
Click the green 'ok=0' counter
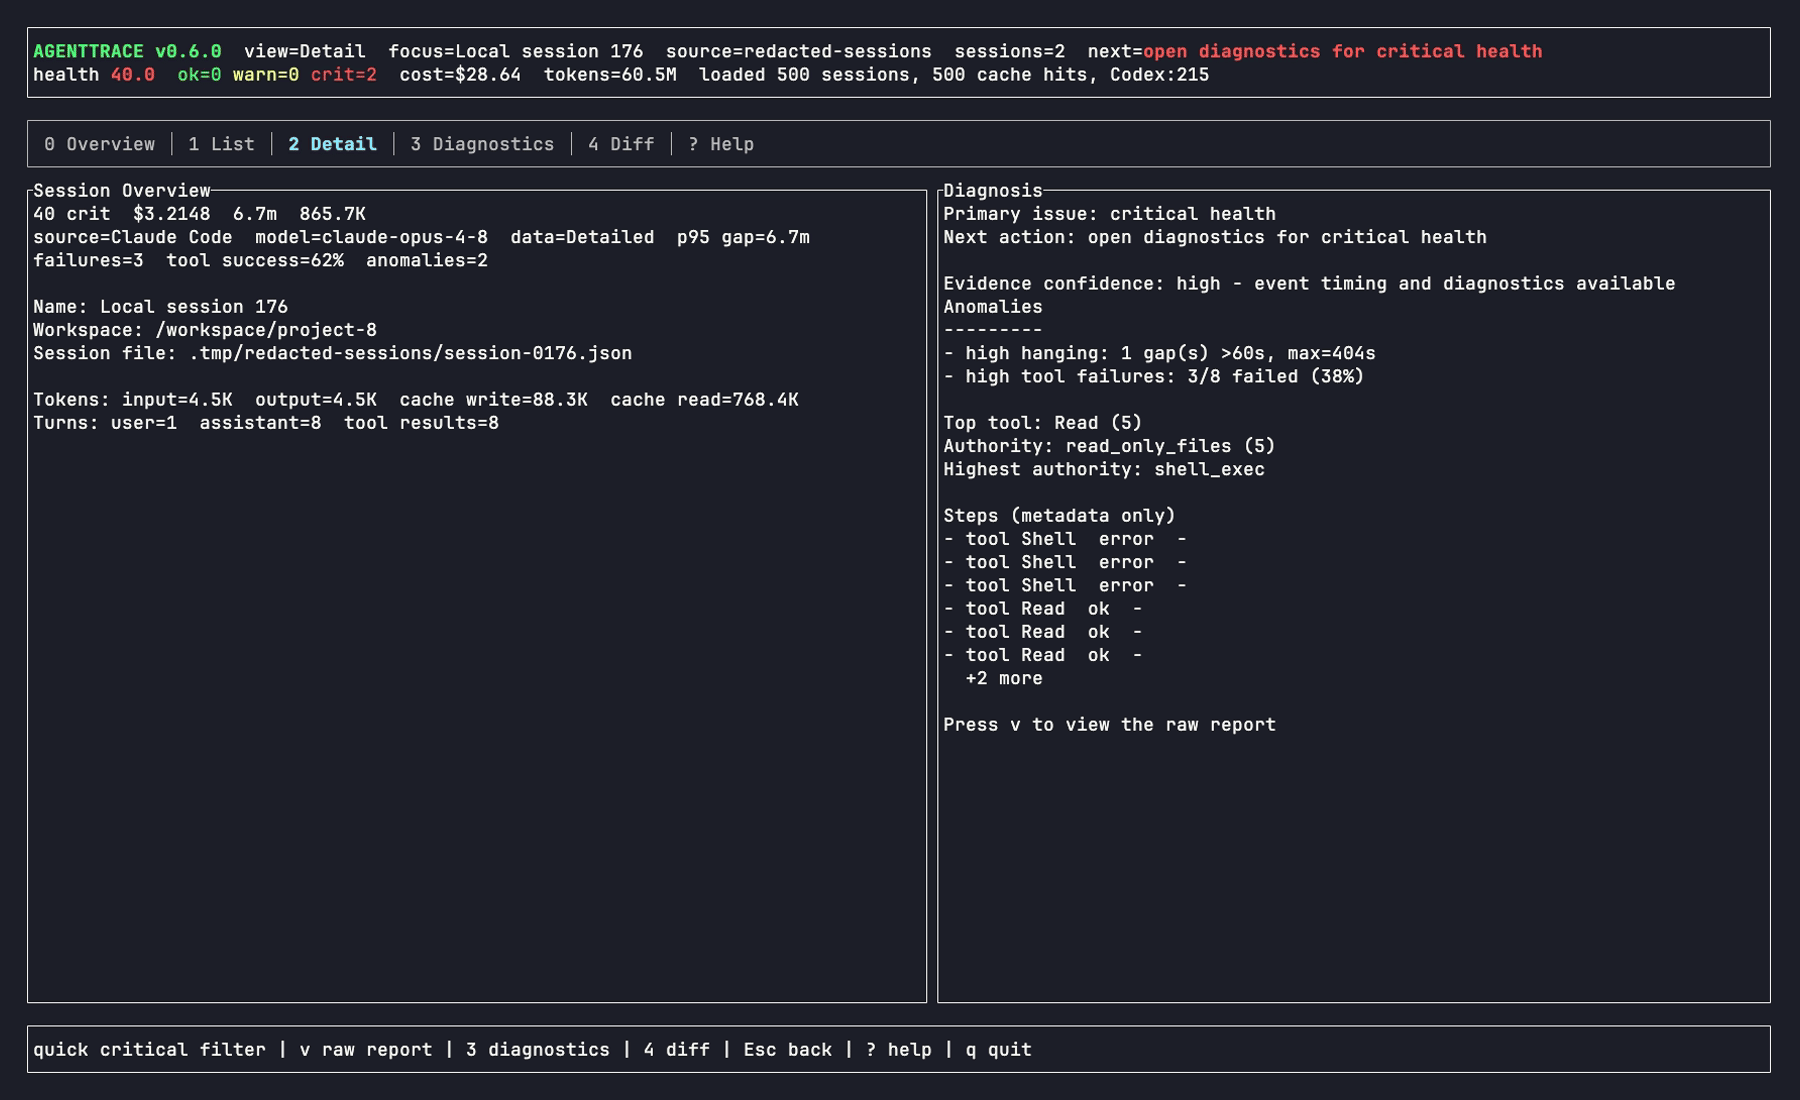(x=199, y=75)
